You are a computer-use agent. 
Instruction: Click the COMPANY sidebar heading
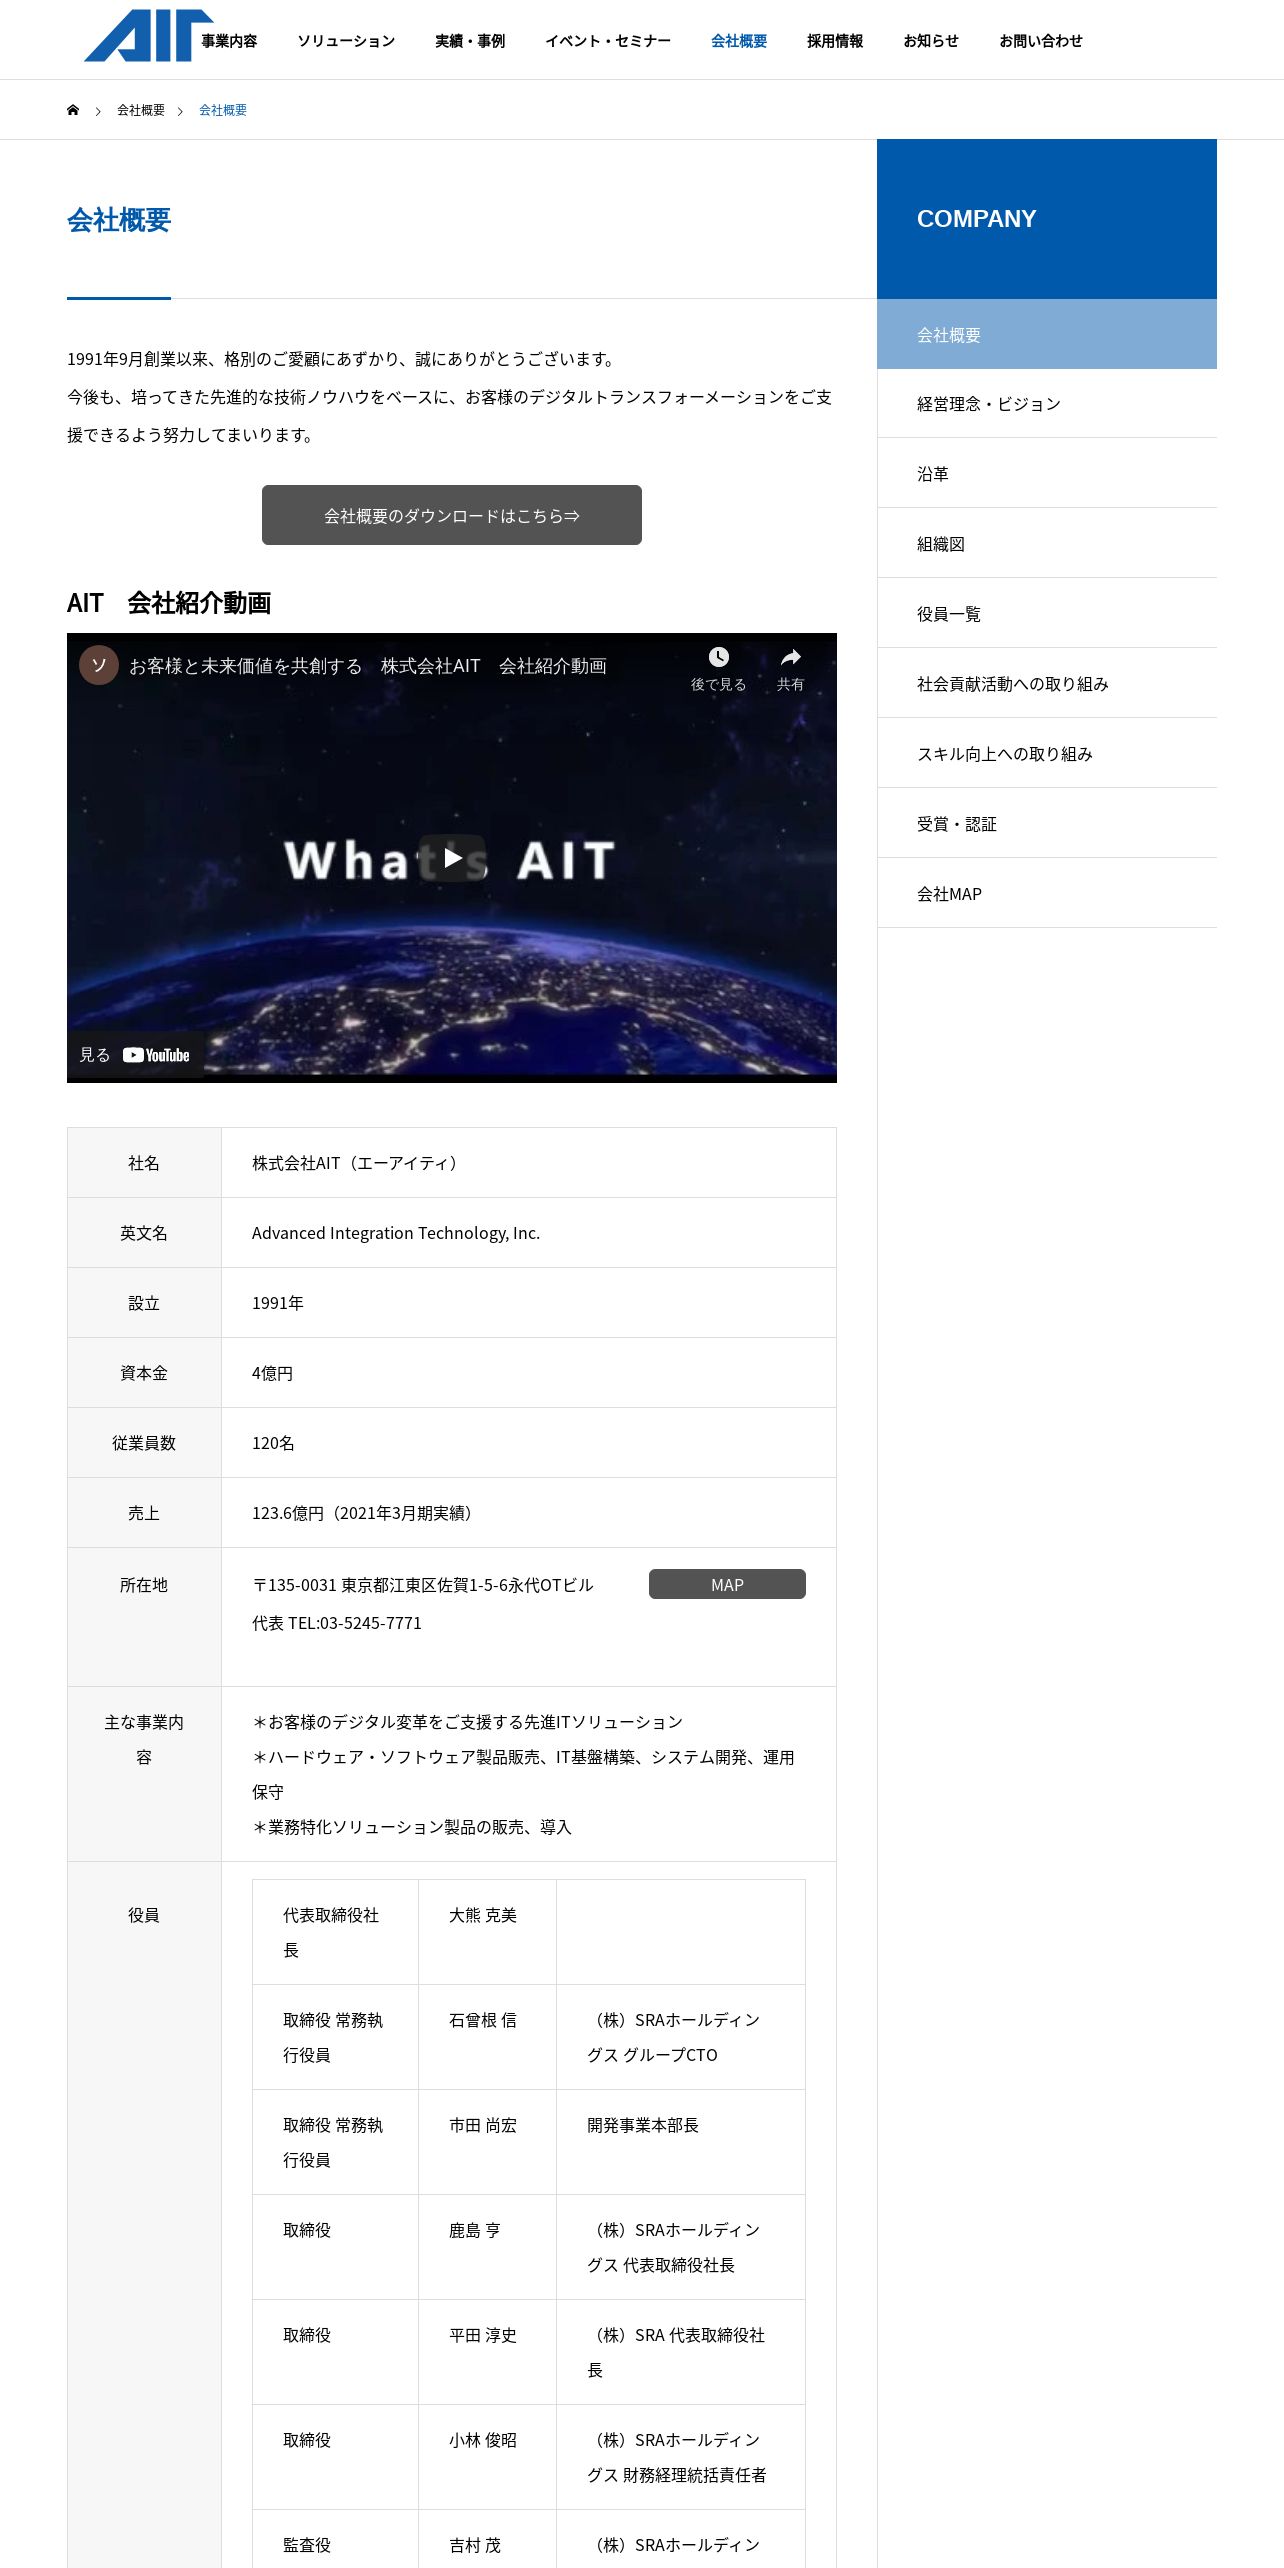977,219
